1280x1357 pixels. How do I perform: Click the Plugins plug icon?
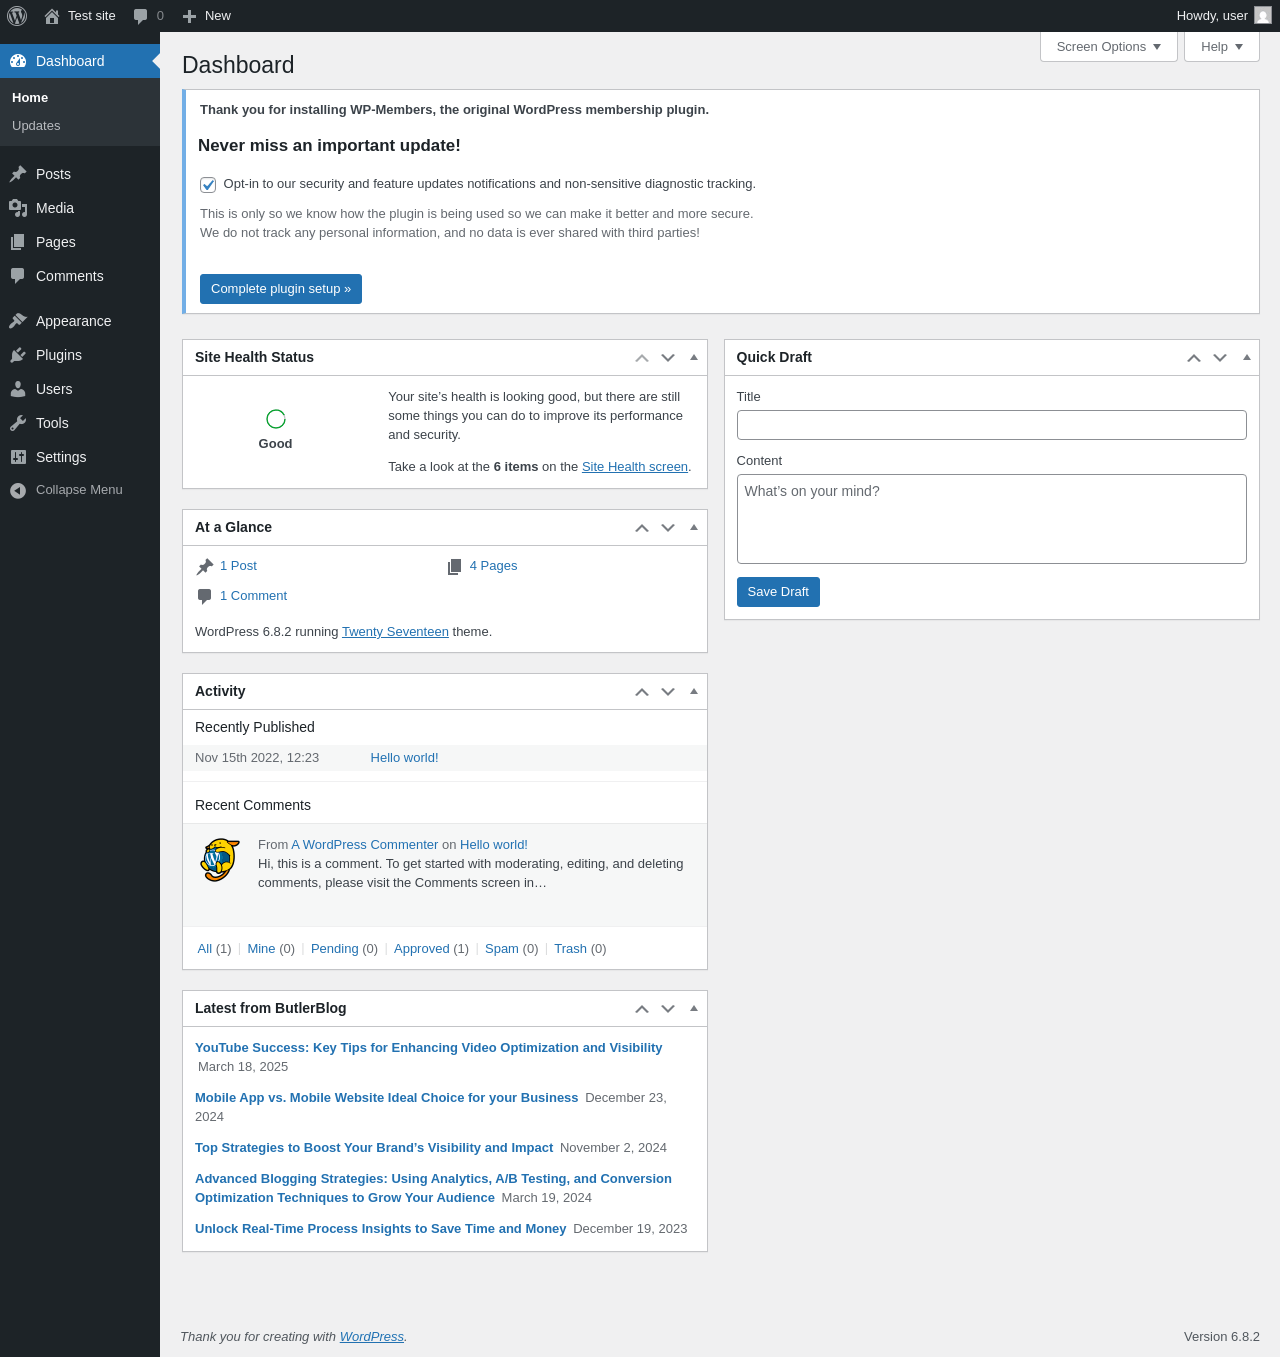pos(18,355)
